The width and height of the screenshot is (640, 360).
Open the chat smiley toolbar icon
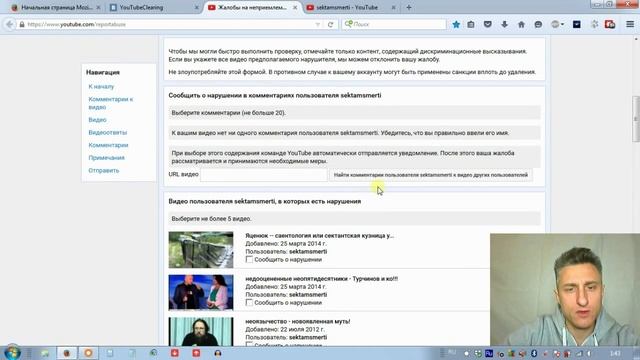pyautogui.click(x=538, y=24)
